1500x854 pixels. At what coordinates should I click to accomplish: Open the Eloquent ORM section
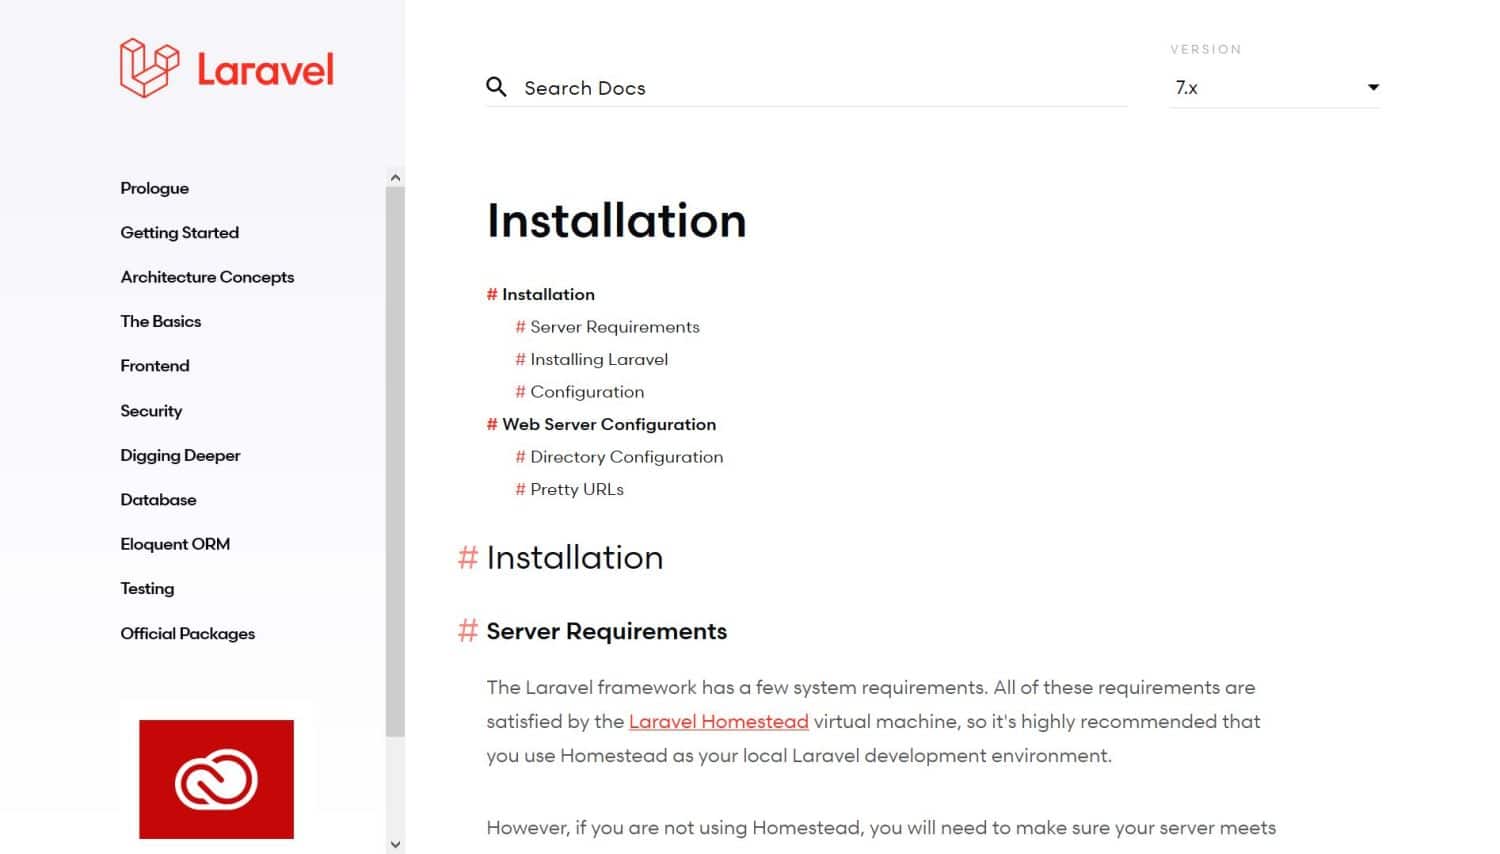click(x=175, y=543)
